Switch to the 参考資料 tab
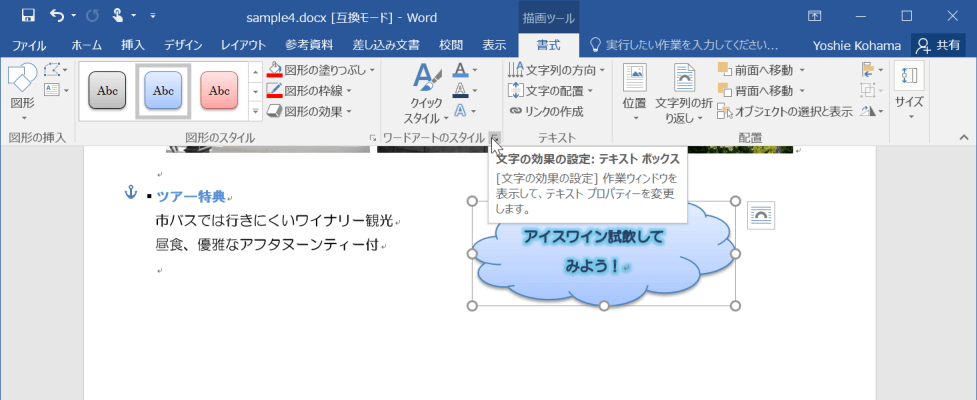The width and height of the screenshot is (977, 400). [309, 45]
